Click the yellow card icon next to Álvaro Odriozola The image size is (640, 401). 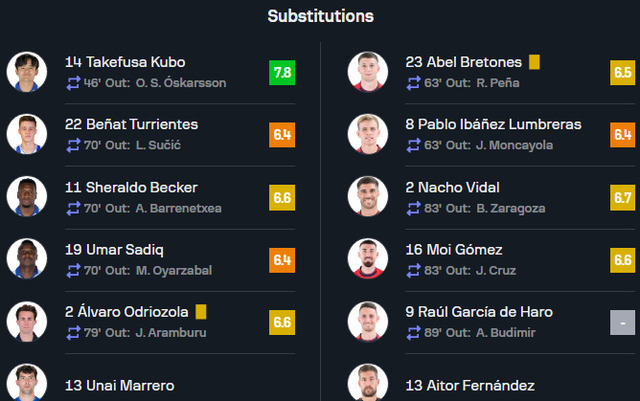201,312
